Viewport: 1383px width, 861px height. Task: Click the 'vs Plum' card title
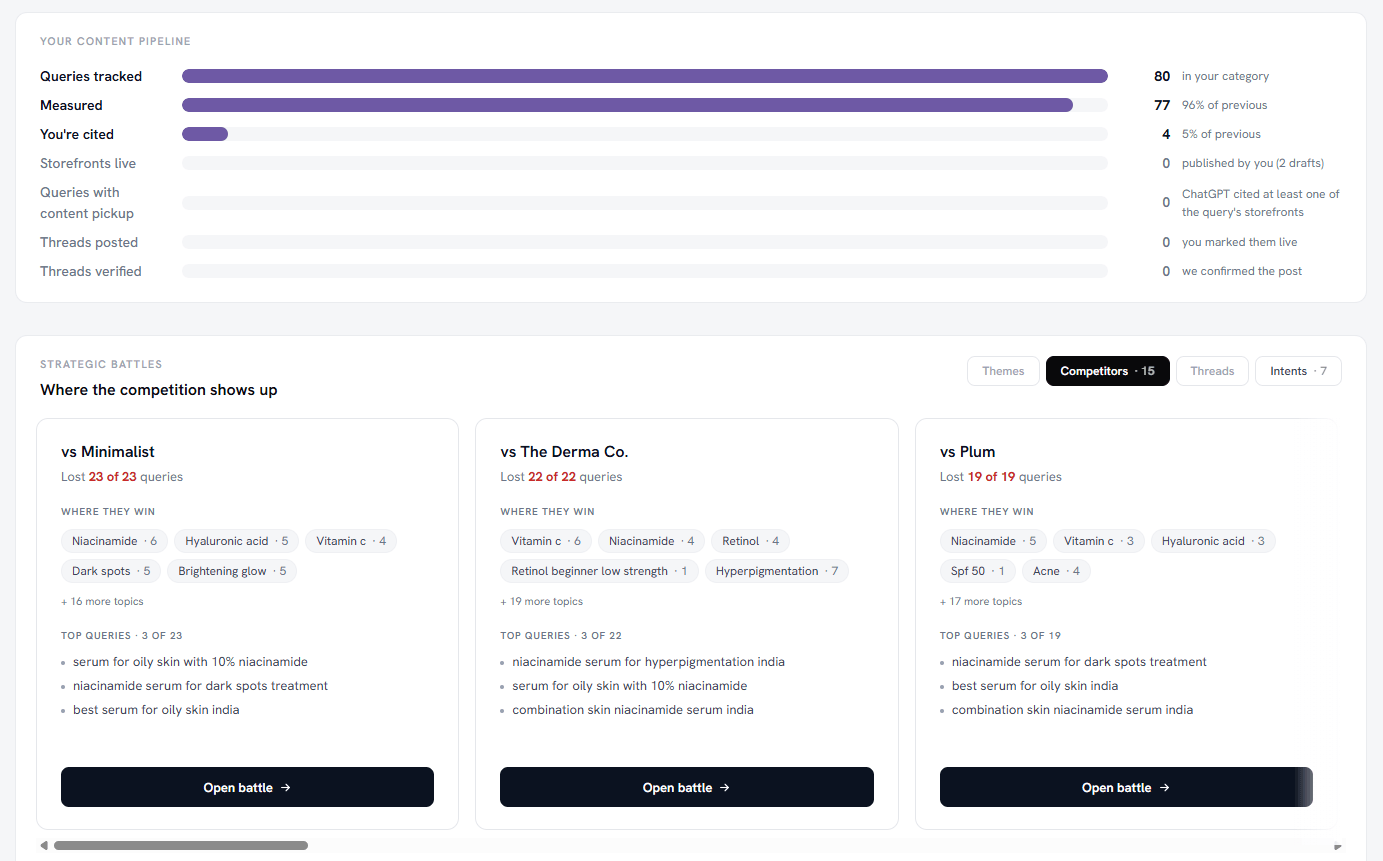[x=968, y=452]
